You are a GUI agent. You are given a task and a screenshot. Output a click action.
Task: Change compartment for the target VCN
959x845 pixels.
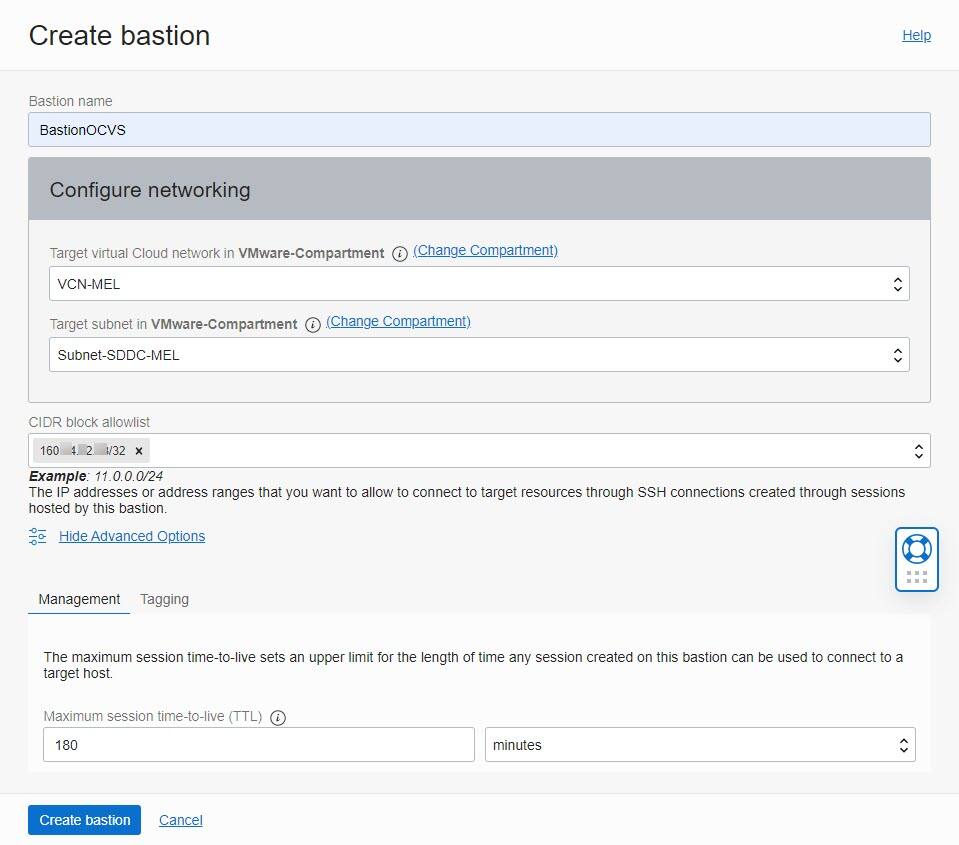[484, 250]
